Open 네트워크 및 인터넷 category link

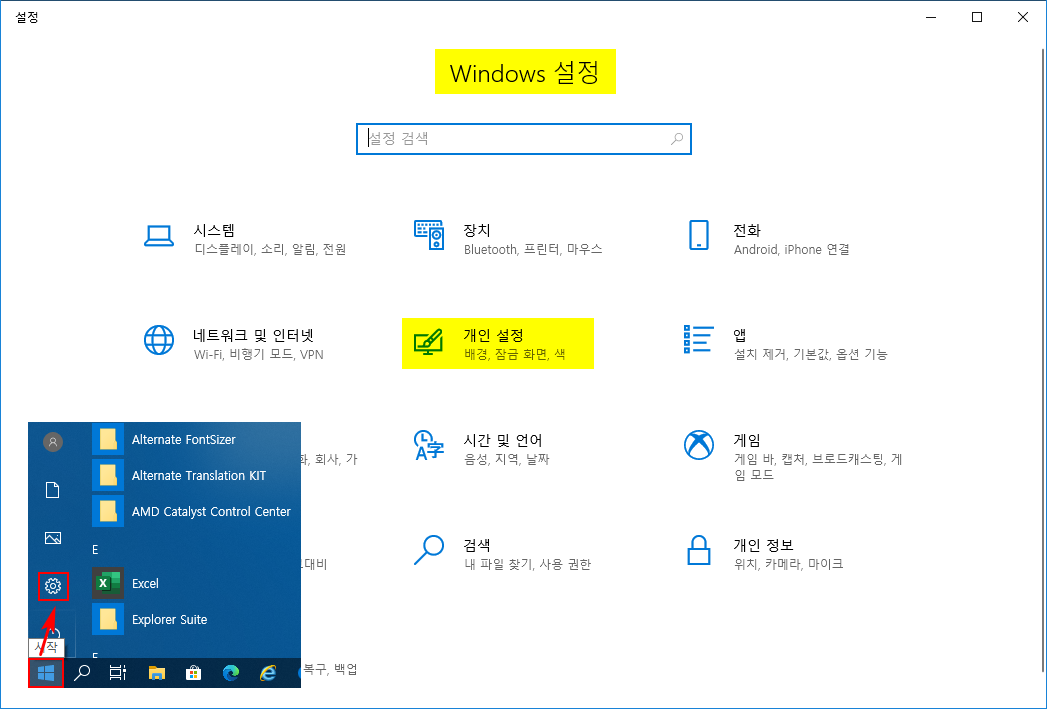[x=253, y=335]
